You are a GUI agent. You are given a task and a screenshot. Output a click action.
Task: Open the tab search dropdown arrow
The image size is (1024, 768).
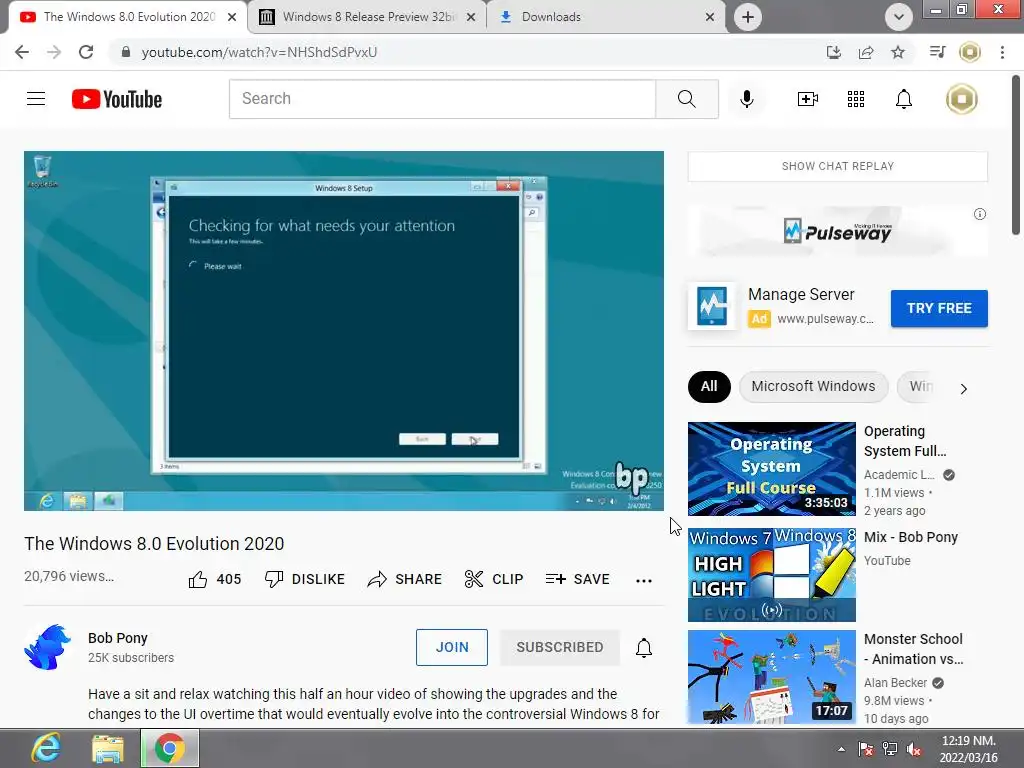click(899, 17)
